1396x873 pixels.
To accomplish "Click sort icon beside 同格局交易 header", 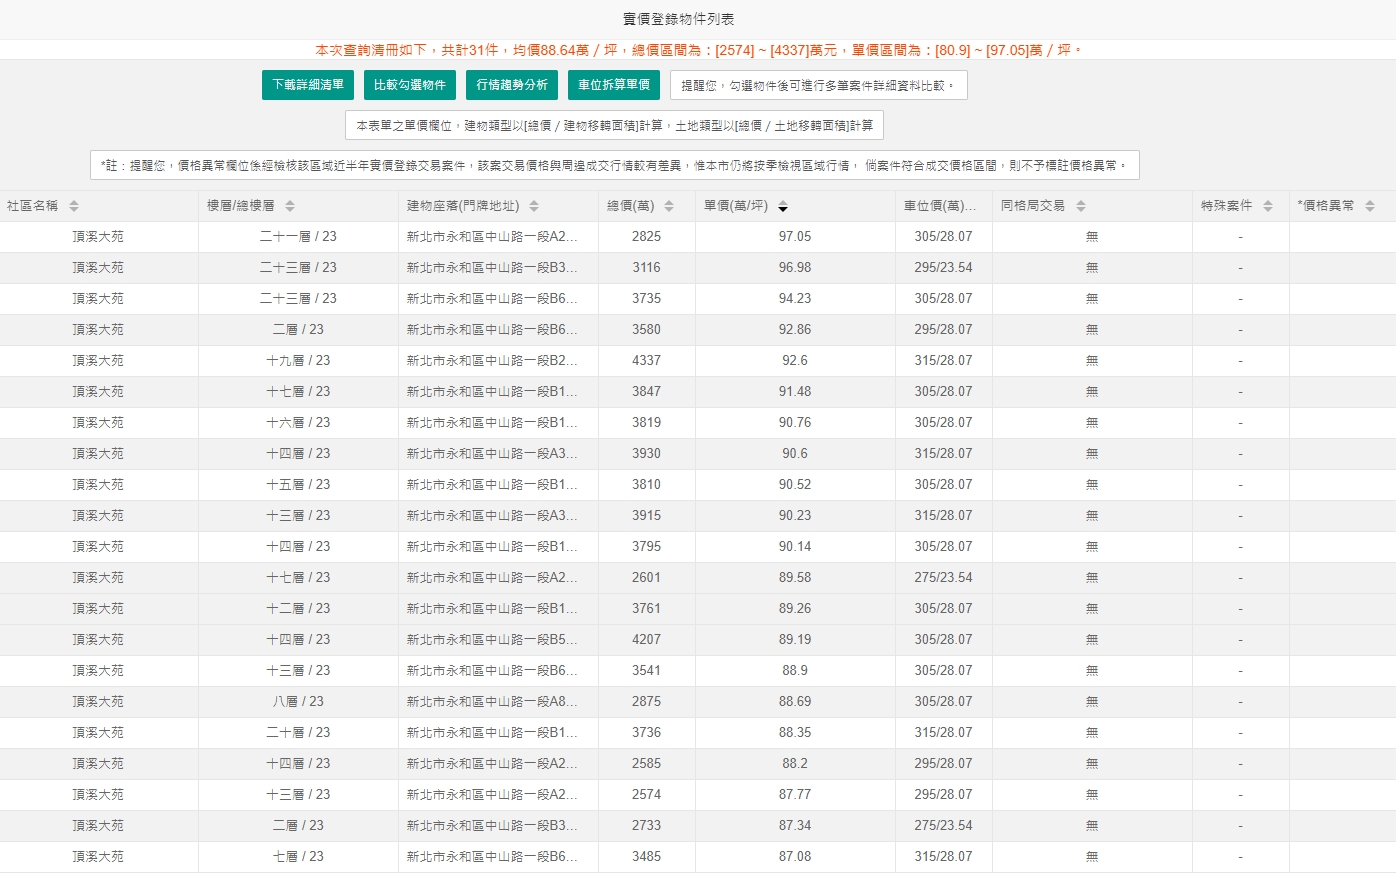I will point(1081,206).
